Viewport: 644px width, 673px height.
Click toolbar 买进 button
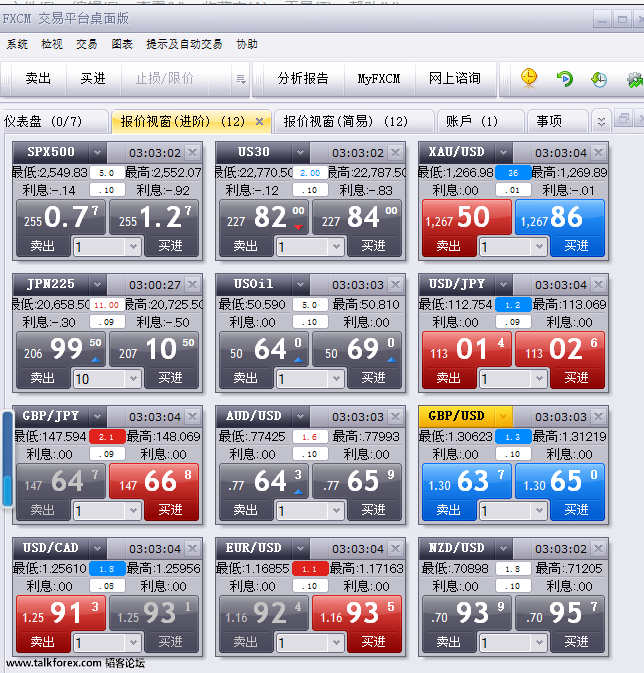93,79
